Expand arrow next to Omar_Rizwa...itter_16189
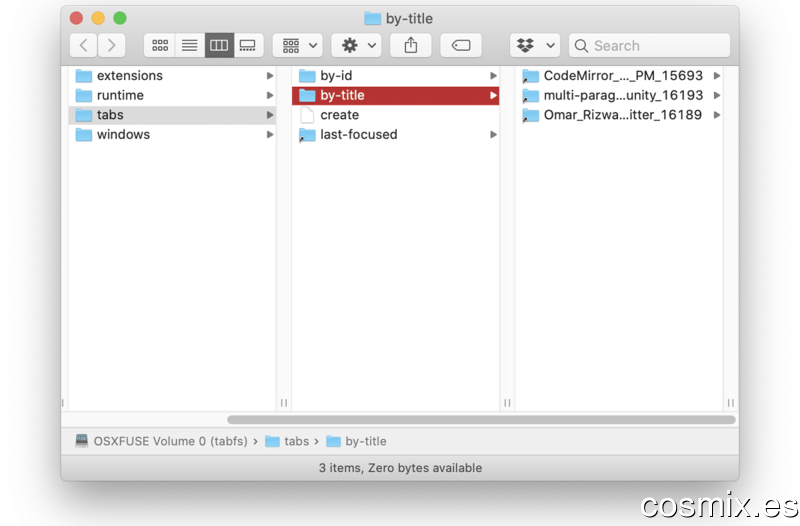 tap(717, 115)
